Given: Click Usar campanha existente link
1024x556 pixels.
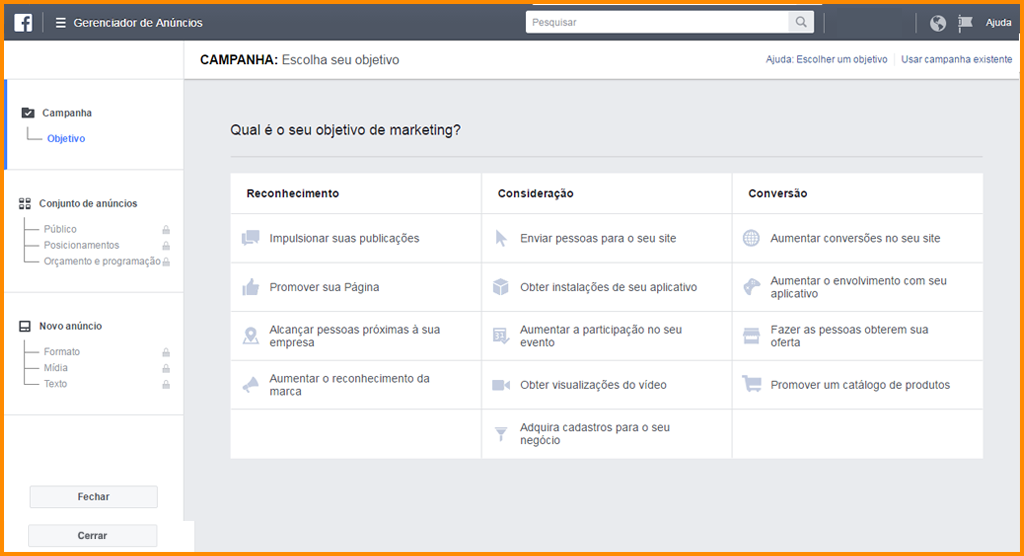Looking at the screenshot, I should (956, 60).
